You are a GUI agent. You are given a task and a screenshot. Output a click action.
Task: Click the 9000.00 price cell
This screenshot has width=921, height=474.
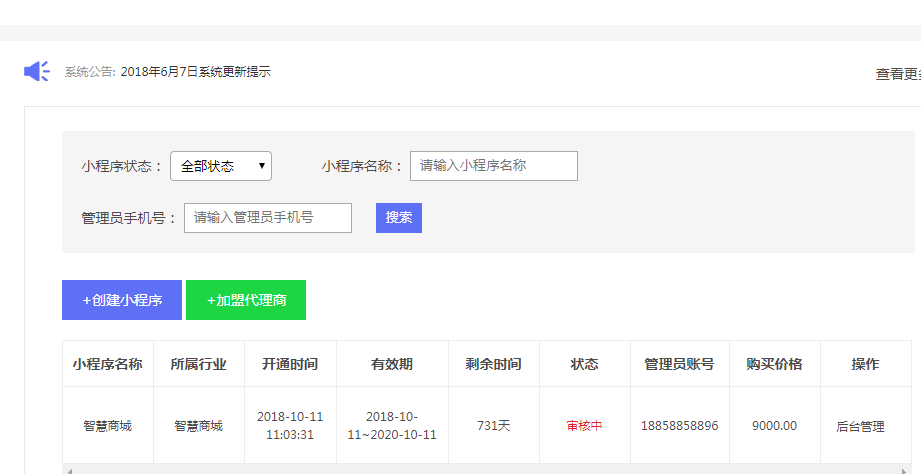pos(774,426)
